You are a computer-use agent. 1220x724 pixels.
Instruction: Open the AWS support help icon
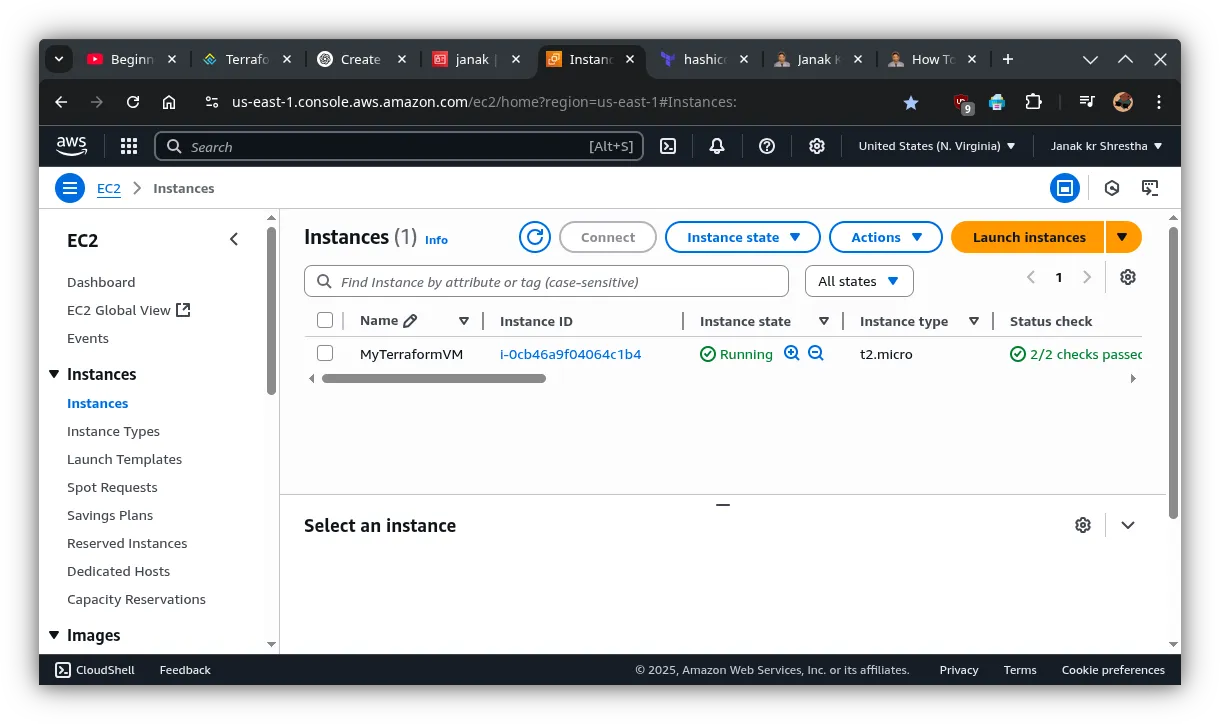pos(767,146)
